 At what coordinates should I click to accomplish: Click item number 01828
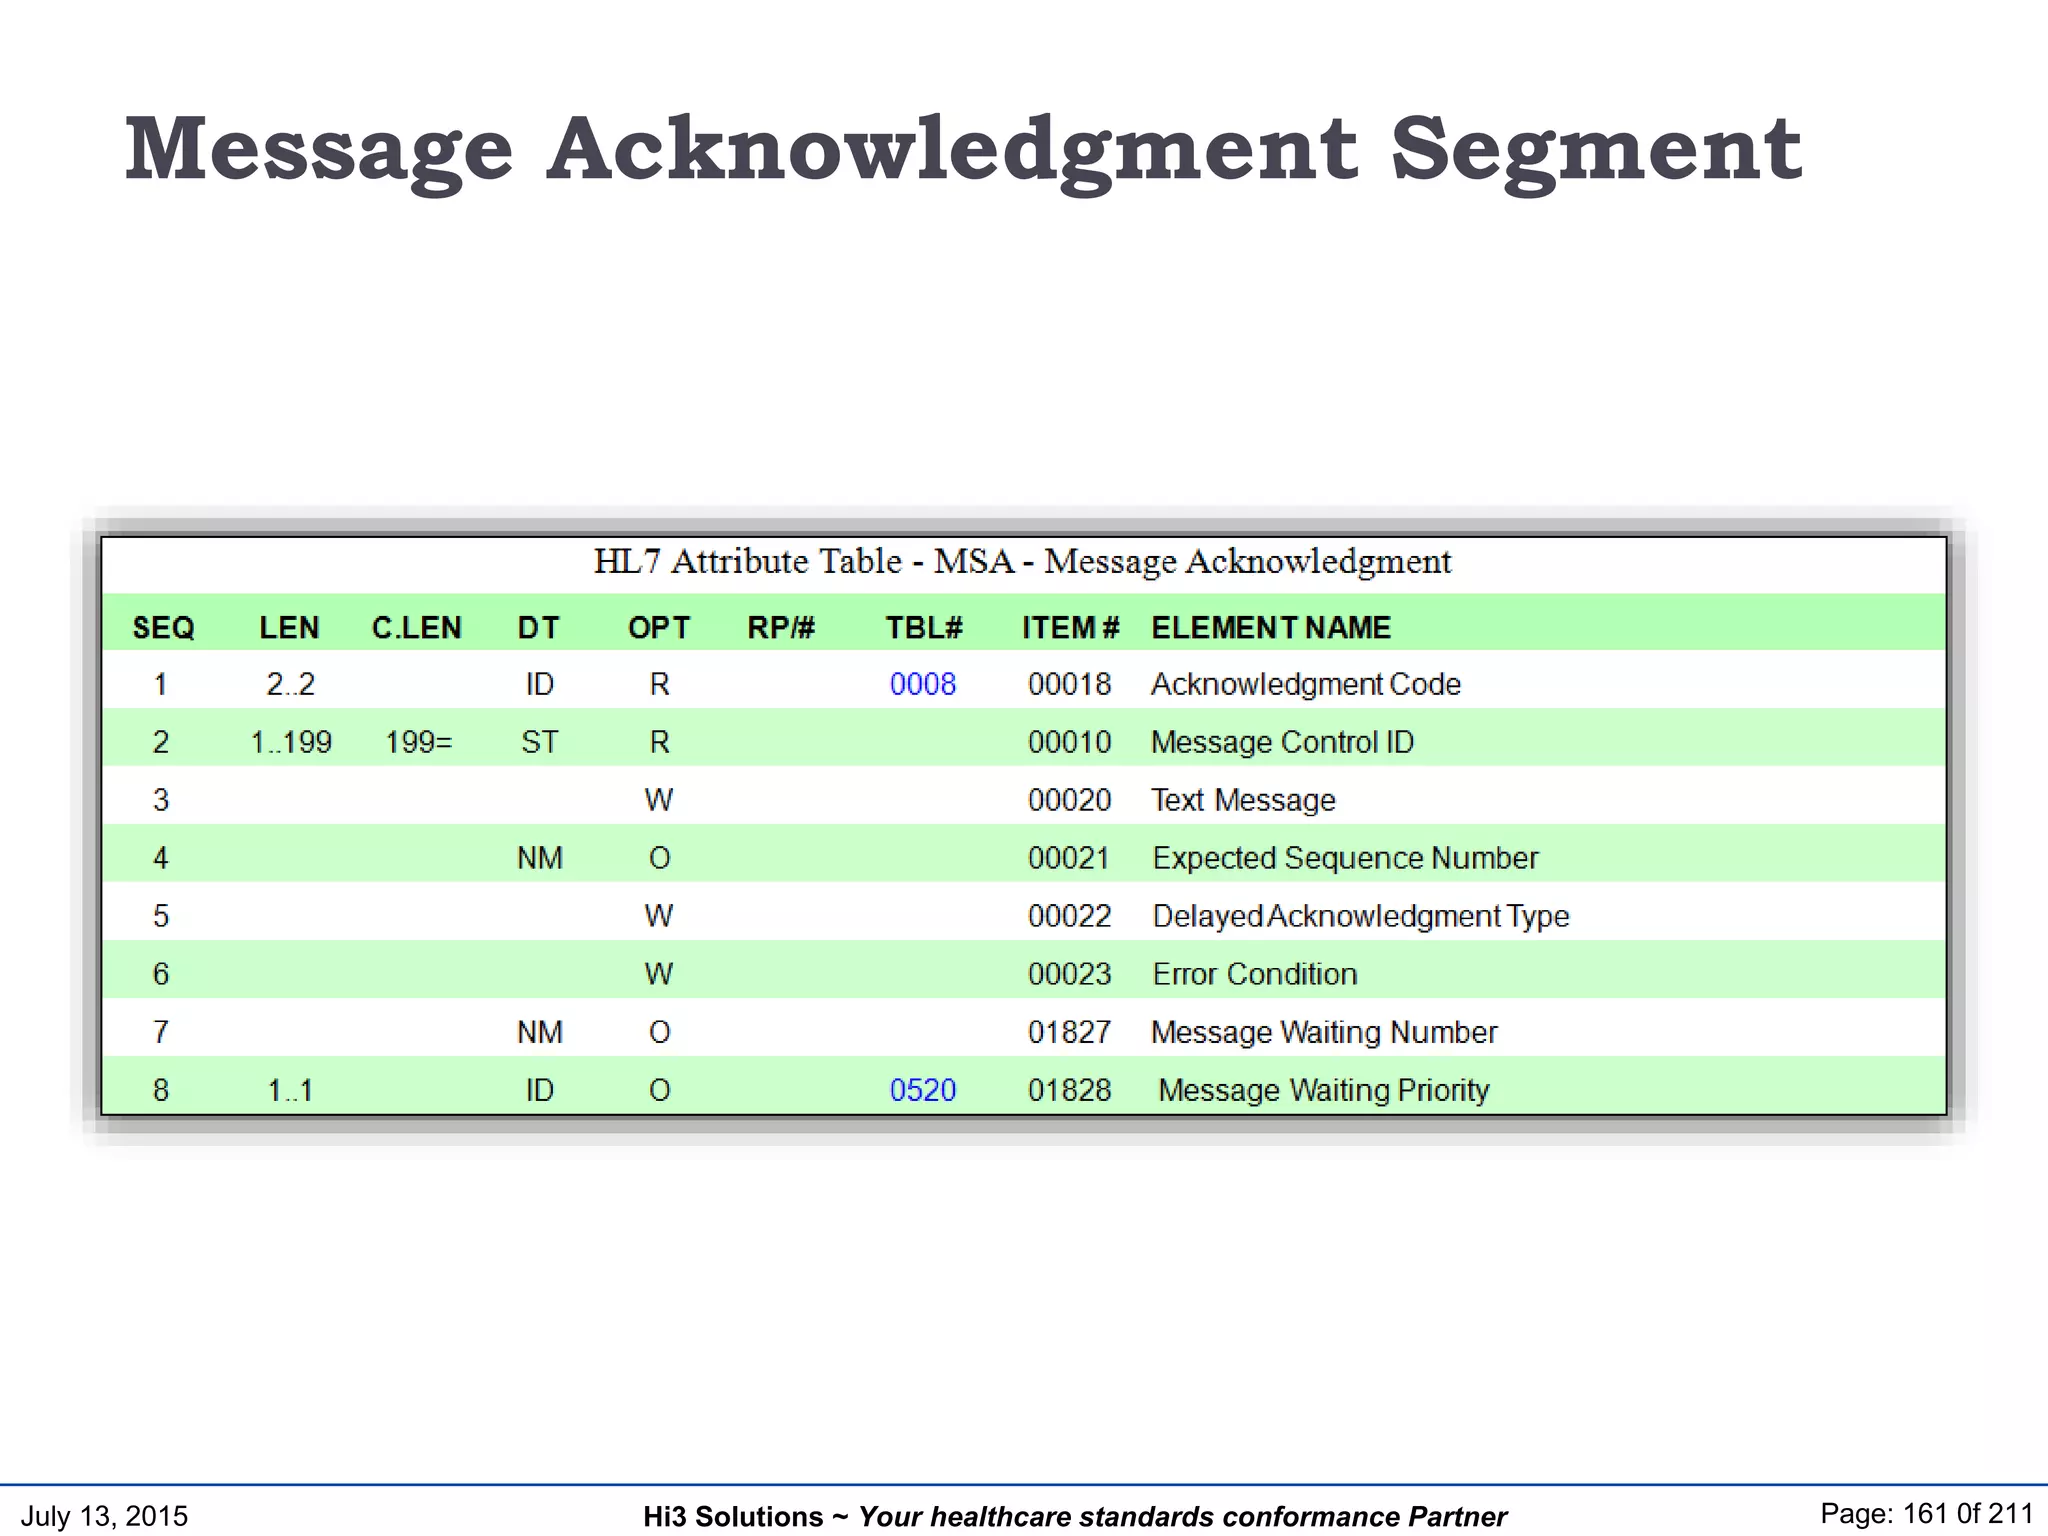[1069, 1090]
